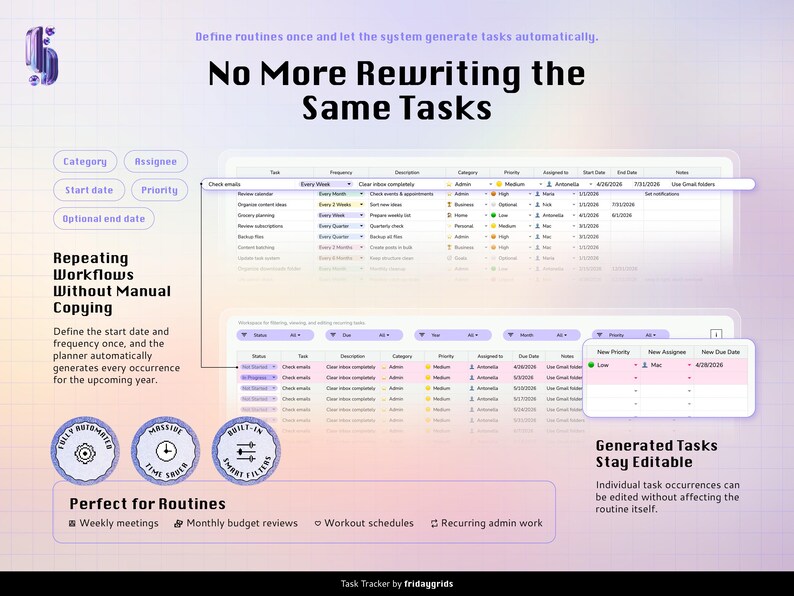Click the Frequency column header

341,172
